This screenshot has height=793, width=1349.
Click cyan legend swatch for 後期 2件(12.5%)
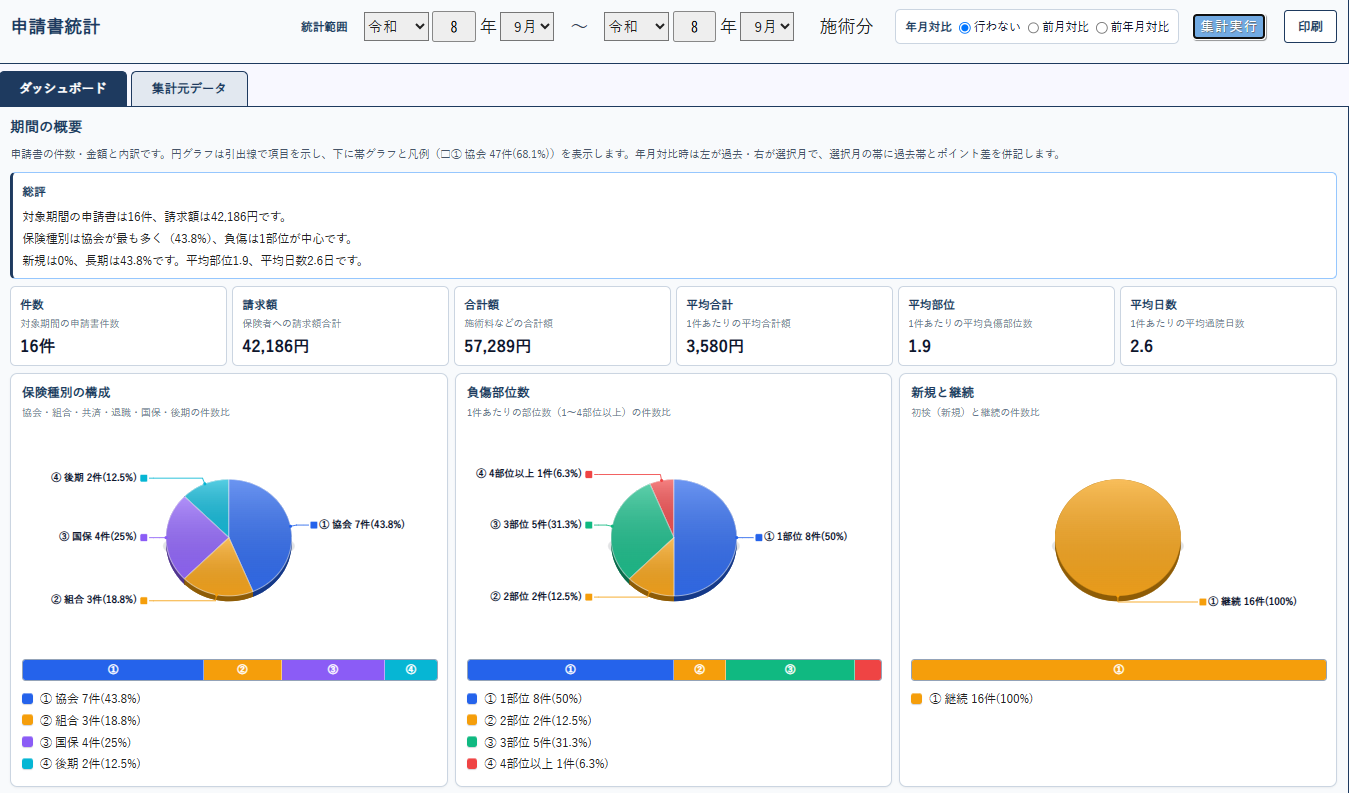pyautogui.click(x=27, y=763)
